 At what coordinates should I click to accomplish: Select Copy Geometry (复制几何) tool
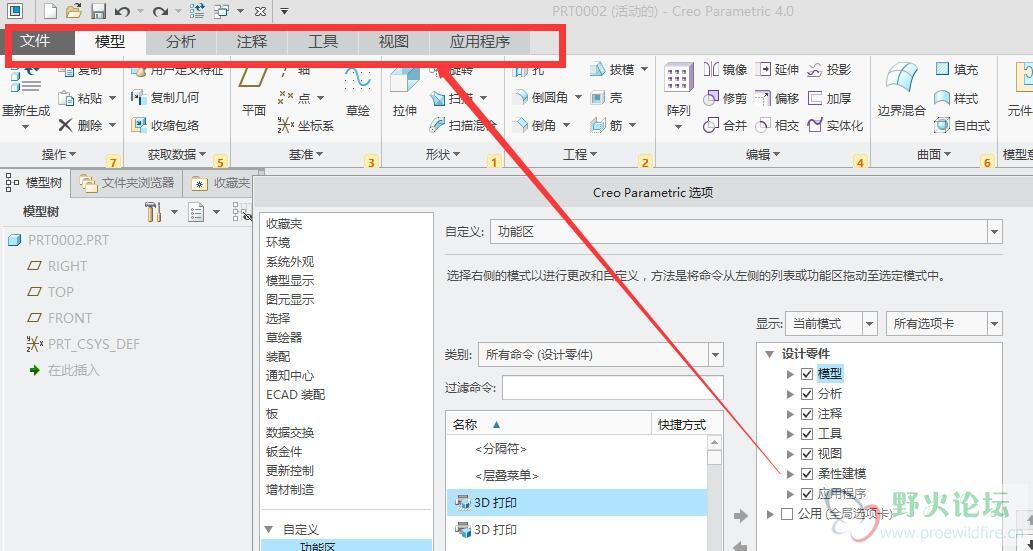point(165,98)
